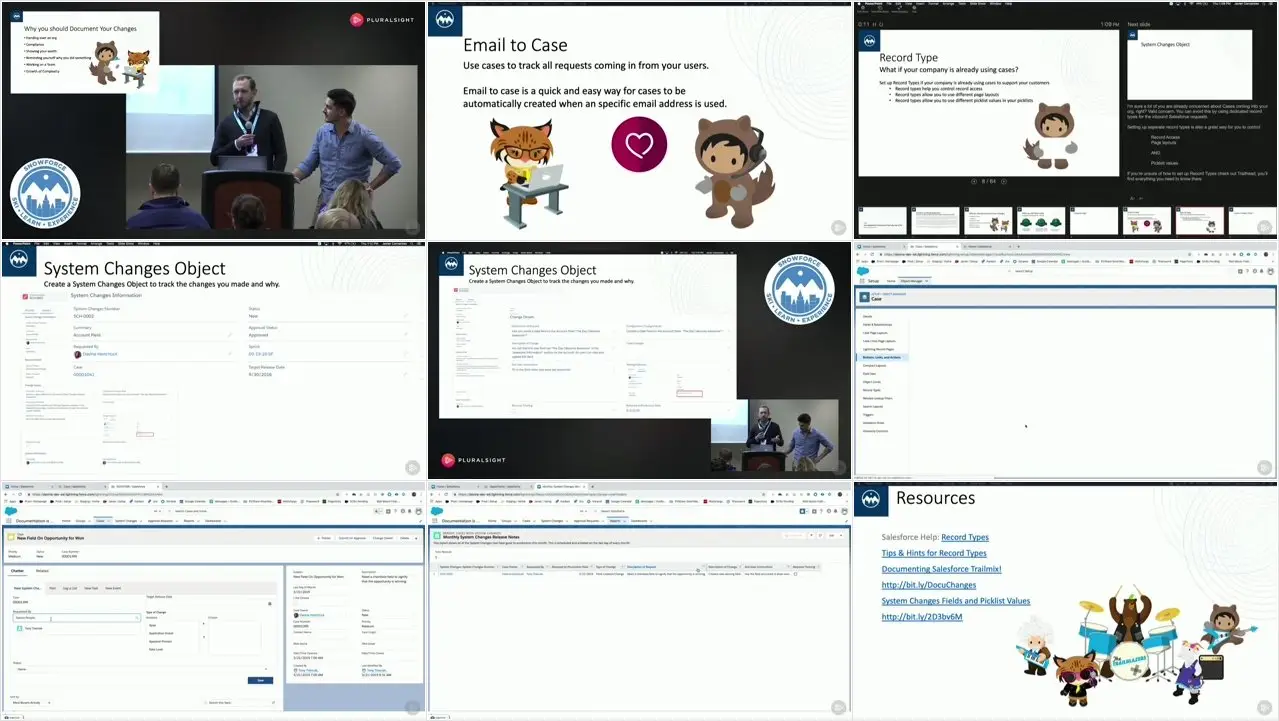1279x721 pixels.
Task: Reload the browser page in Setup Case window
Action: [x=872, y=254]
